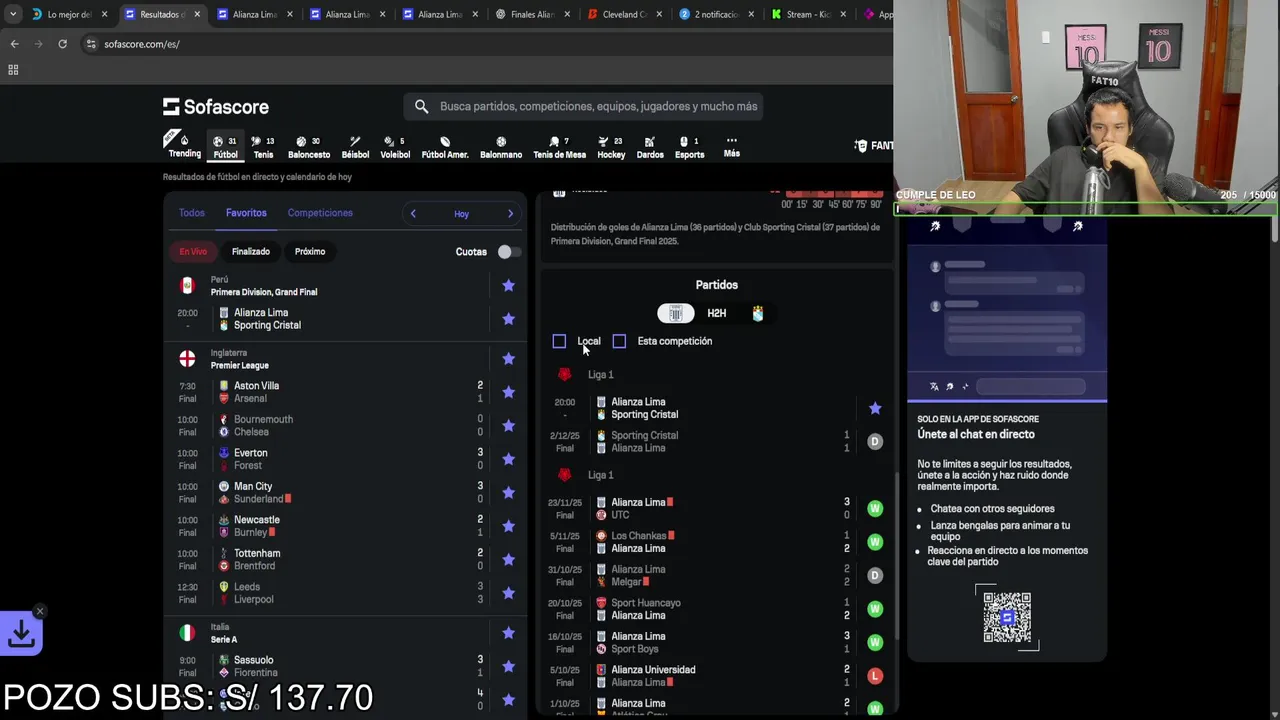Click the Liga 1 heading above the 23/11/25 match
Screen dimensions: 1280x720
(600, 475)
